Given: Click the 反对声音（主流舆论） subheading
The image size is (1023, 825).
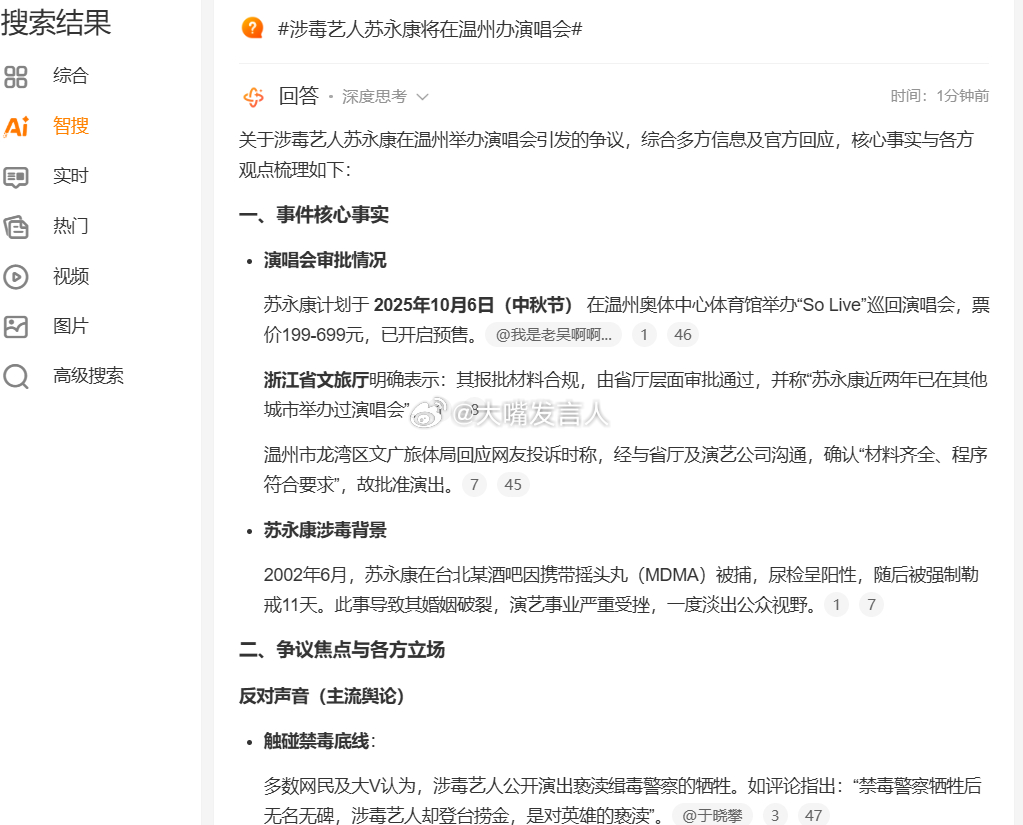Looking at the screenshot, I should point(322,696).
